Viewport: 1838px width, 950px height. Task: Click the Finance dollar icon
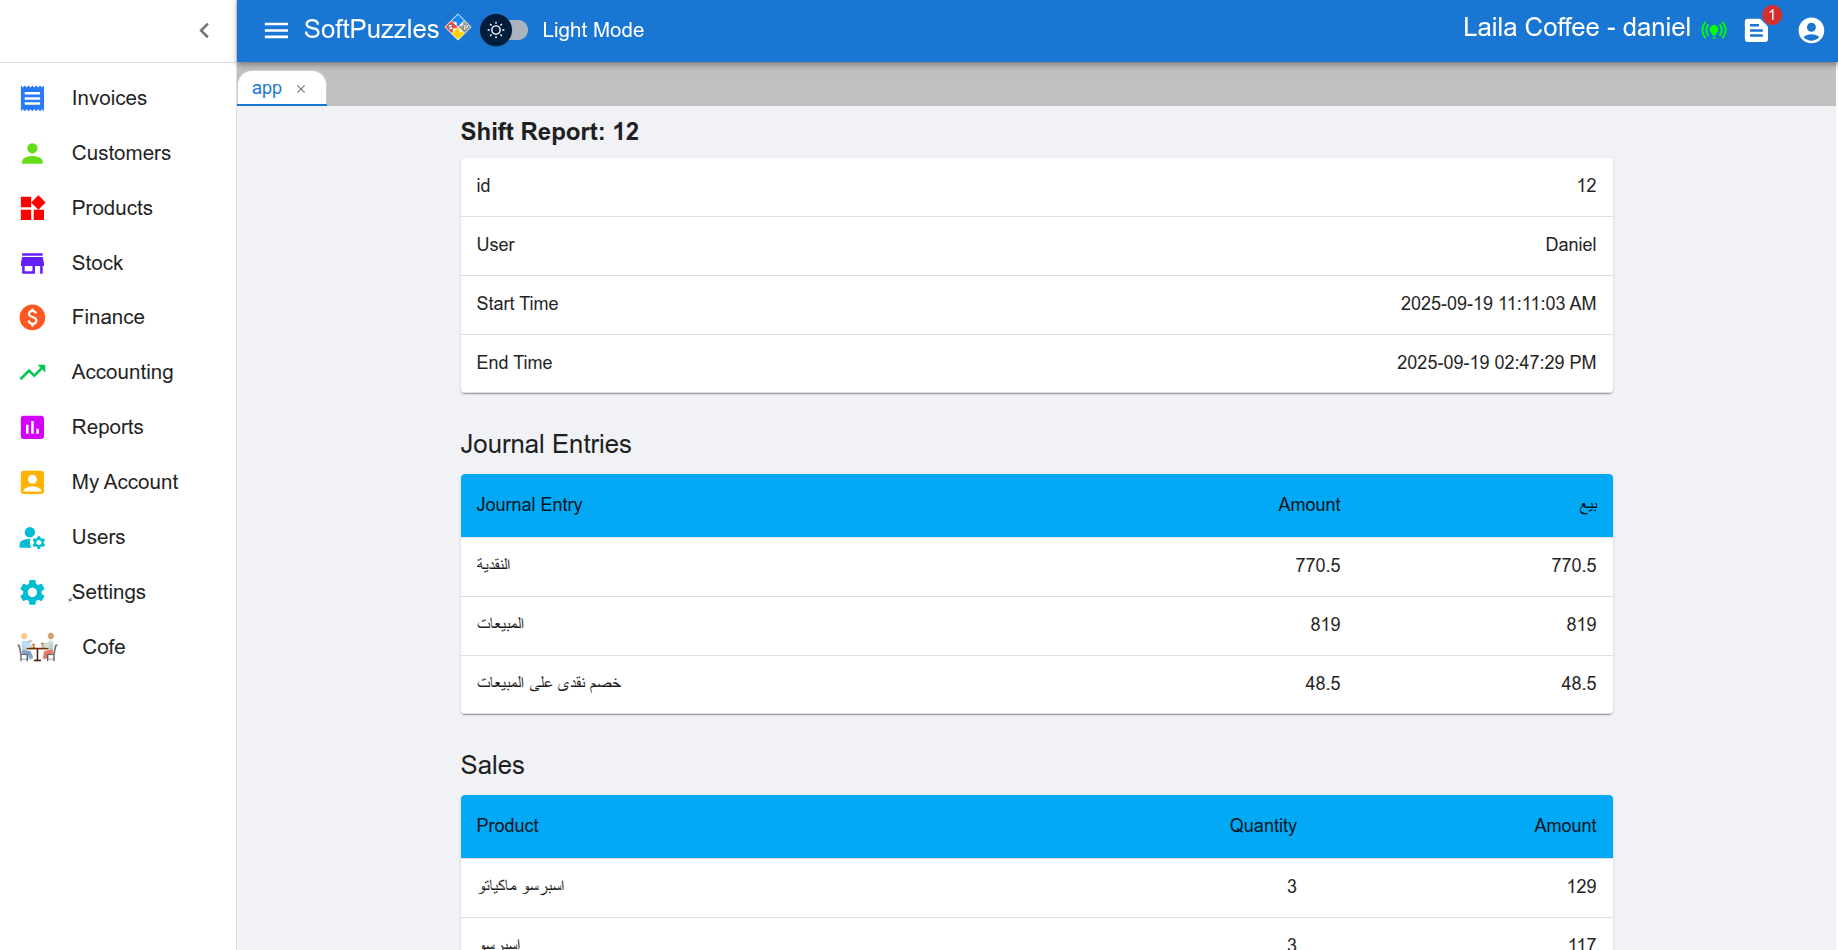32,317
